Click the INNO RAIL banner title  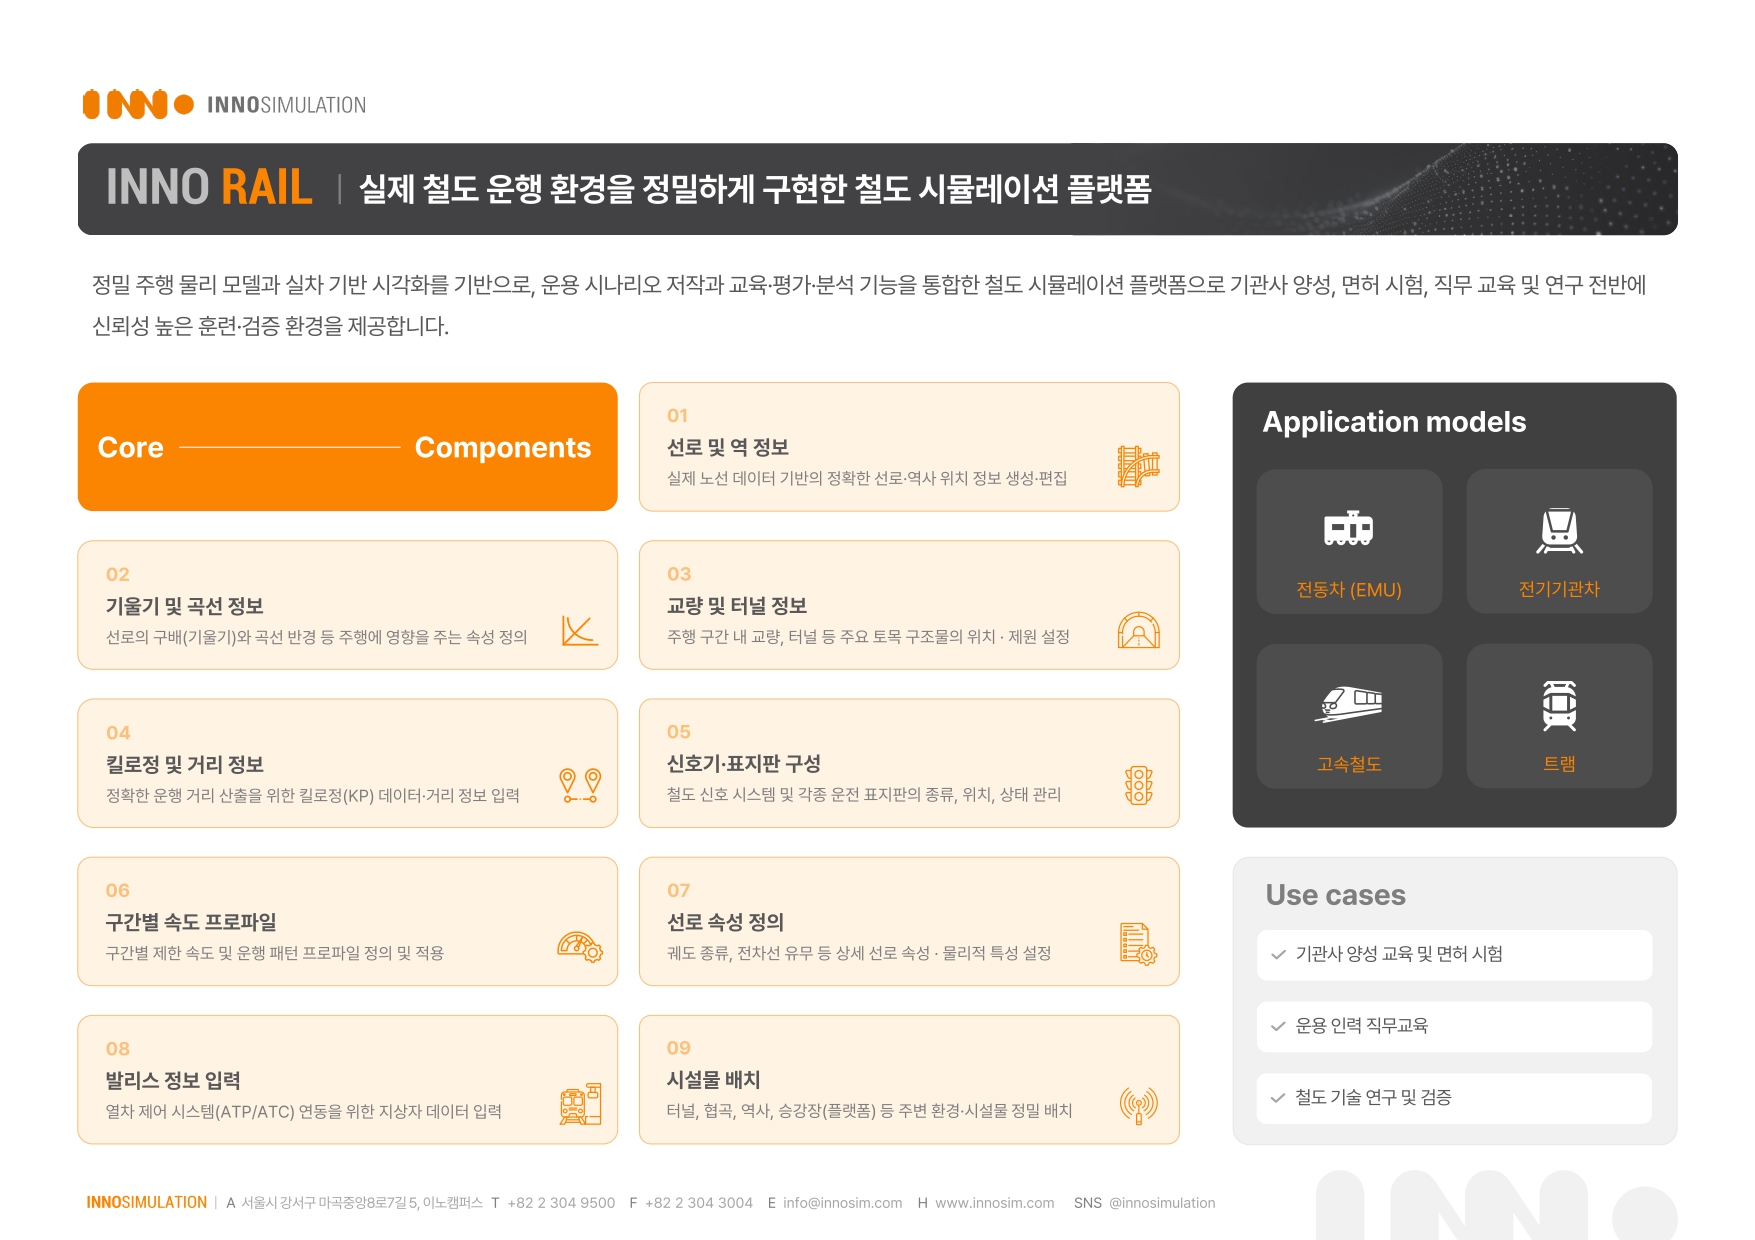tap(209, 188)
